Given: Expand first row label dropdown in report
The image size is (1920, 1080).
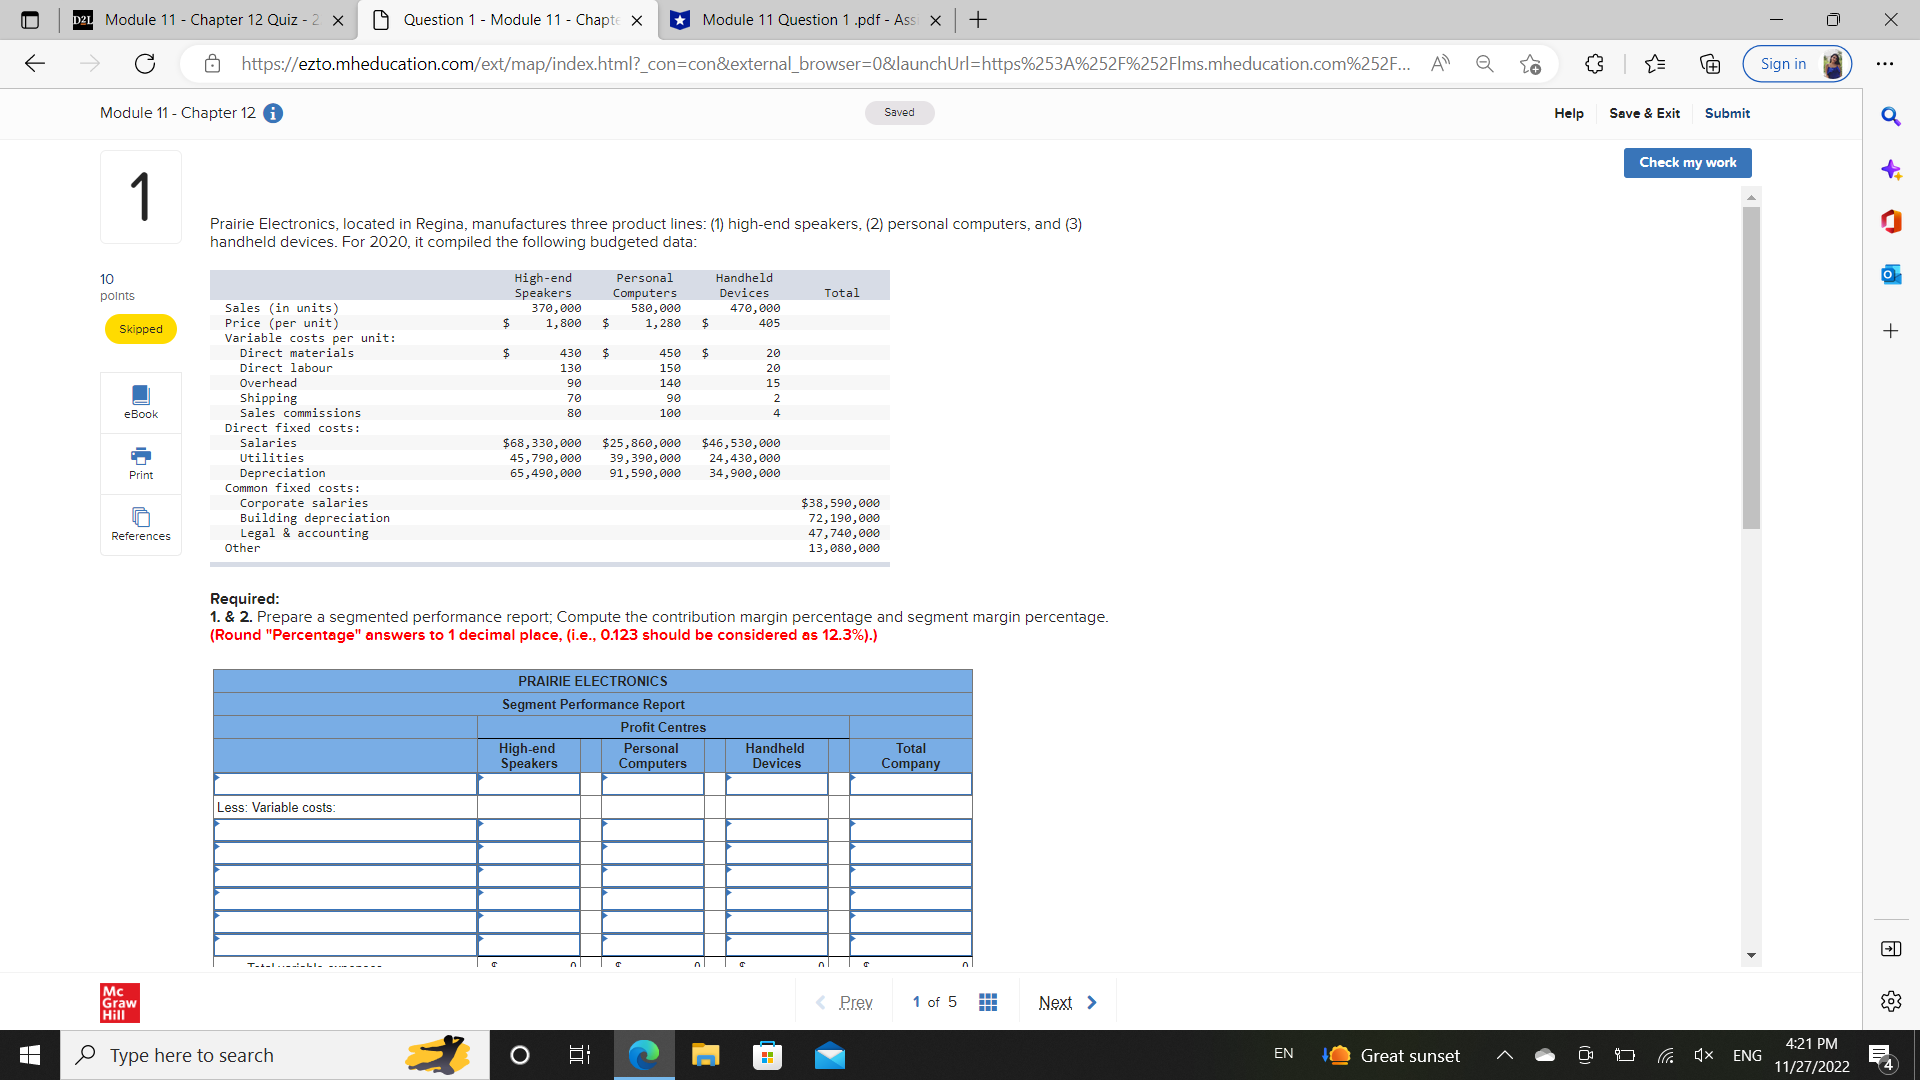Looking at the screenshot, I should click(x=345, y=784).
